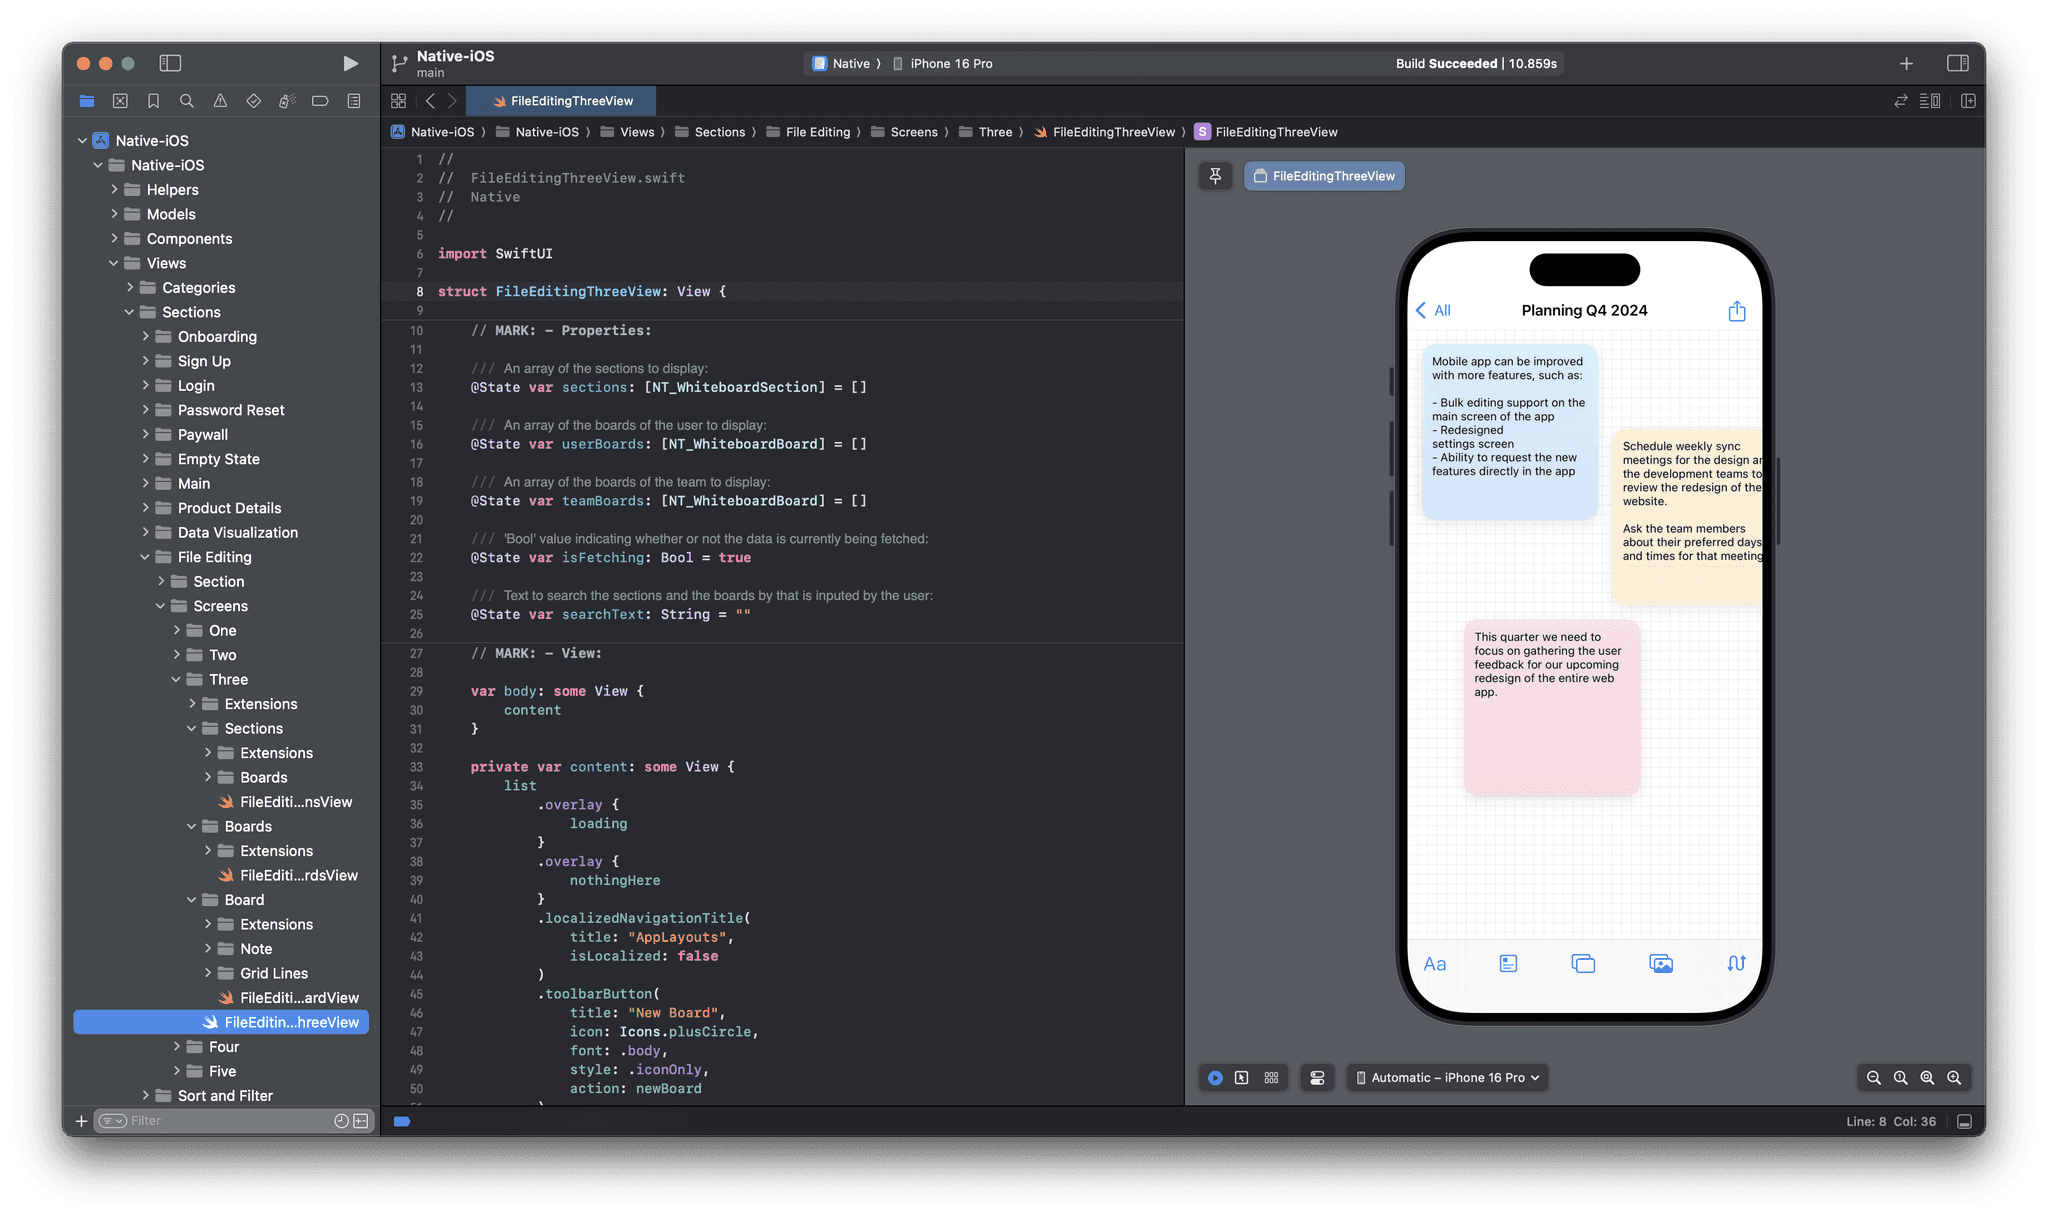The height and width of the screenshot is (1219, 2048).
Task: Click the grid view icon in preview toolbar
Action: (1272, 1077)
